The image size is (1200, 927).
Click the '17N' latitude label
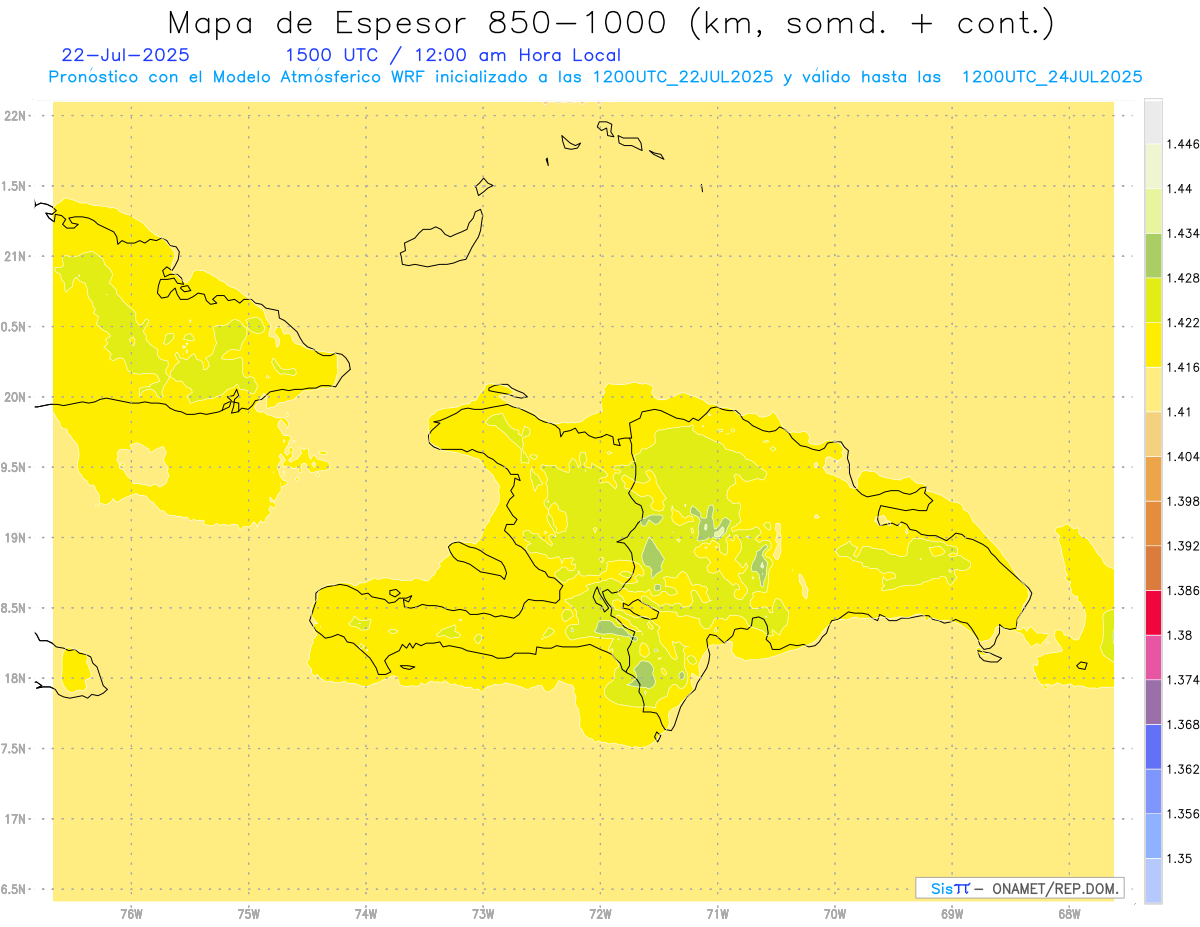click(x=15, y=819)
